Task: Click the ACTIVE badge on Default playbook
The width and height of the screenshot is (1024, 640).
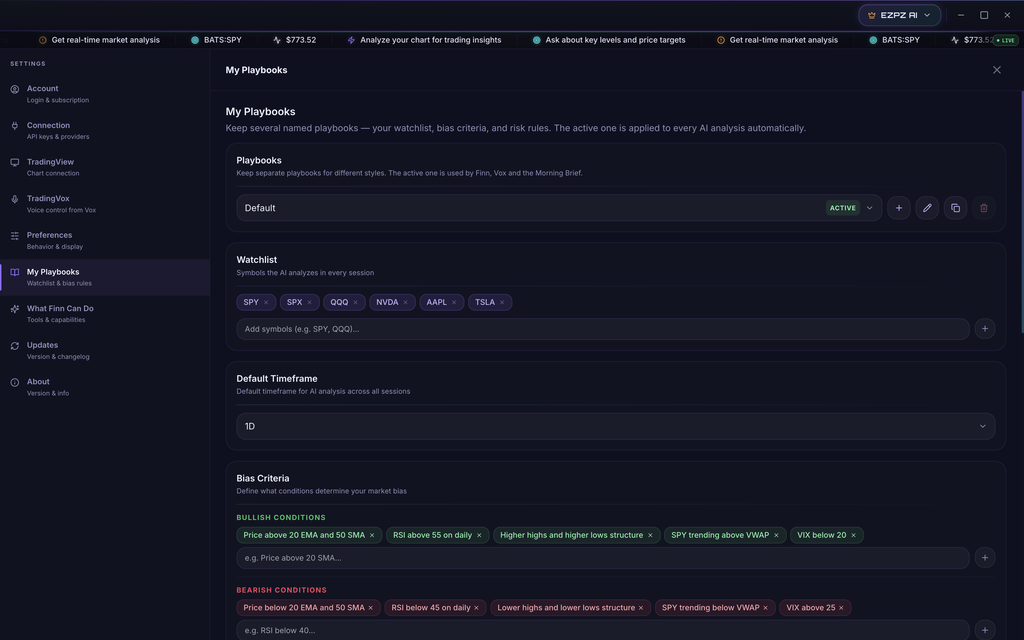Action: coord(842,208)
